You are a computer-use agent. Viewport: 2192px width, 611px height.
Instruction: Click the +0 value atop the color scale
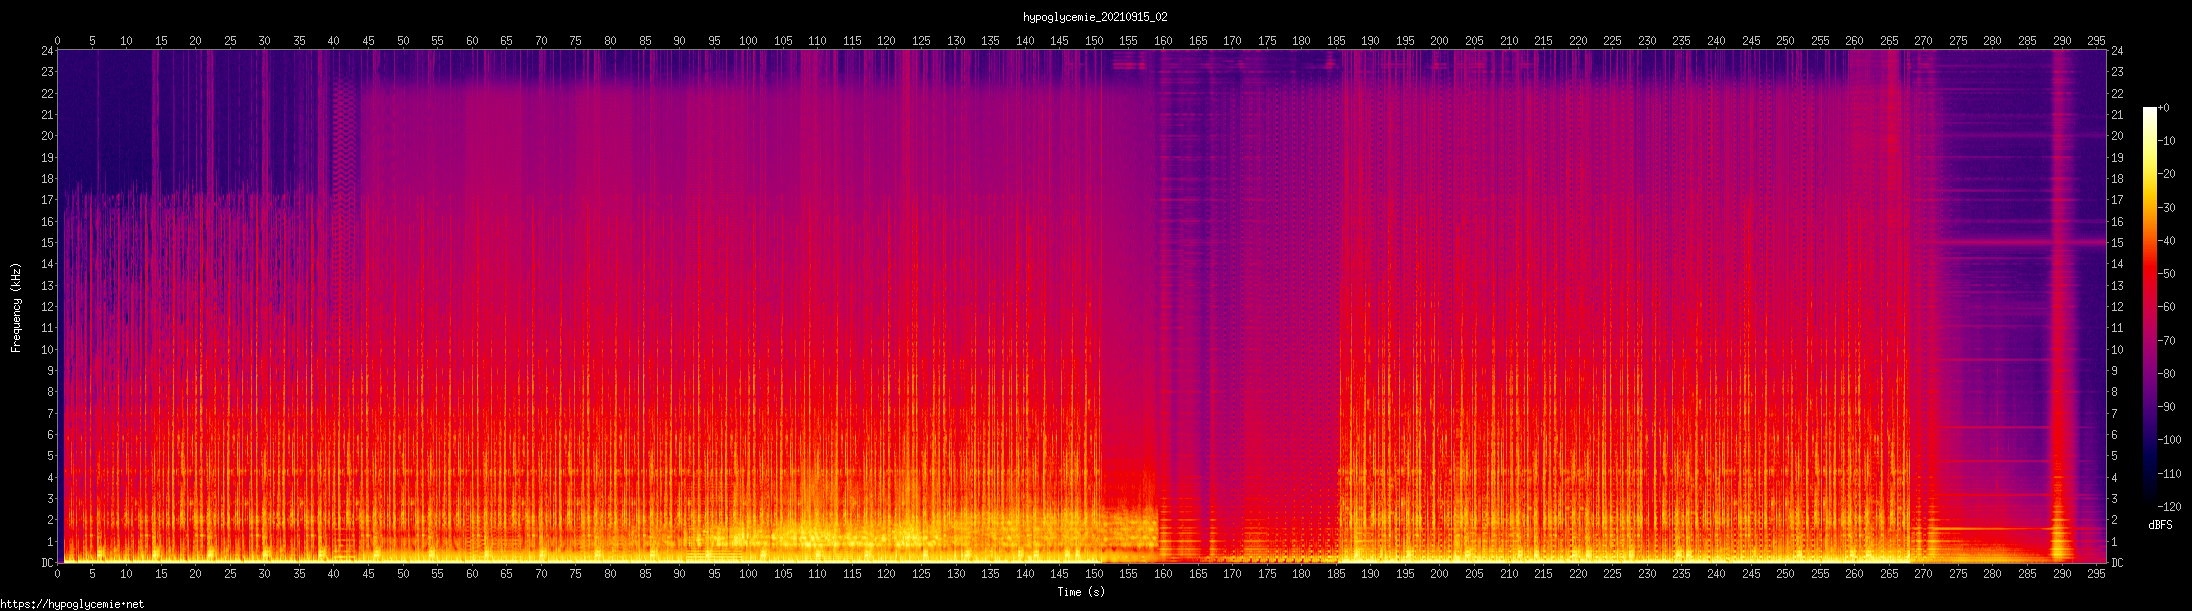2164,108
